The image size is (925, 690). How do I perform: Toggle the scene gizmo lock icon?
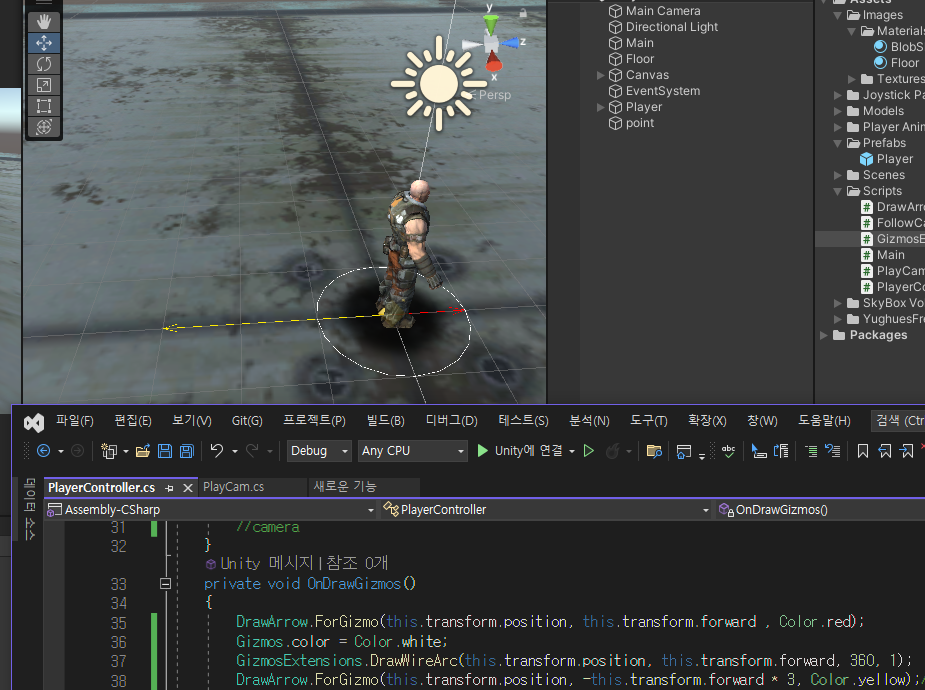coord(523,12)
